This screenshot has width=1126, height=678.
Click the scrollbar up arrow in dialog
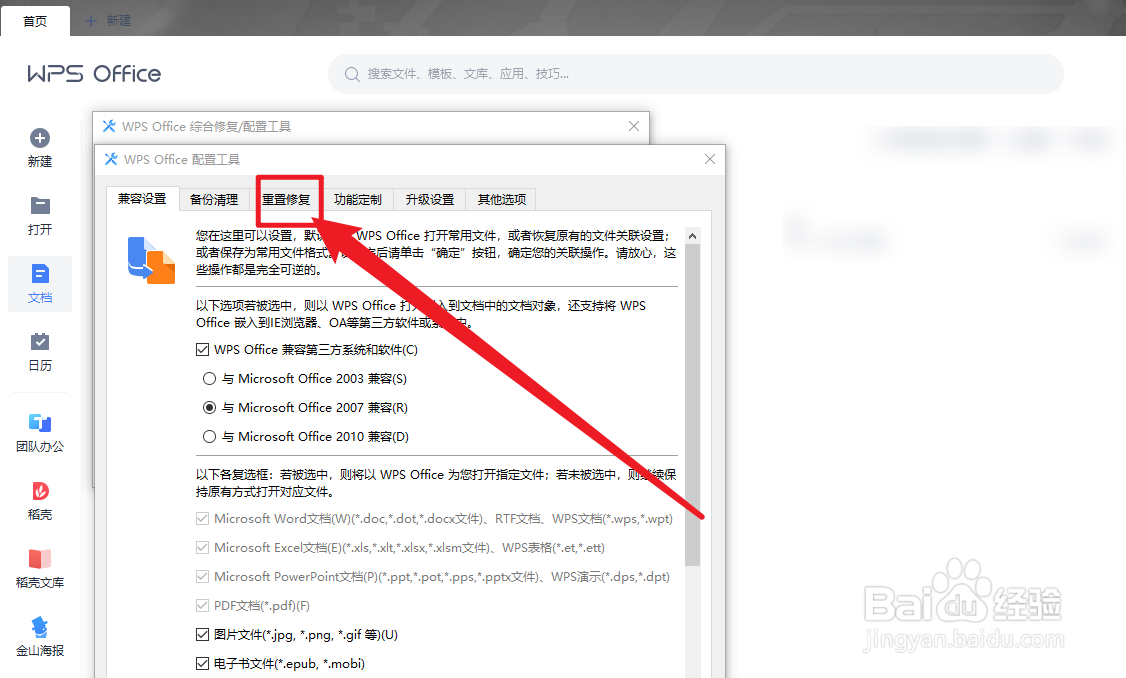click(692, 236)
